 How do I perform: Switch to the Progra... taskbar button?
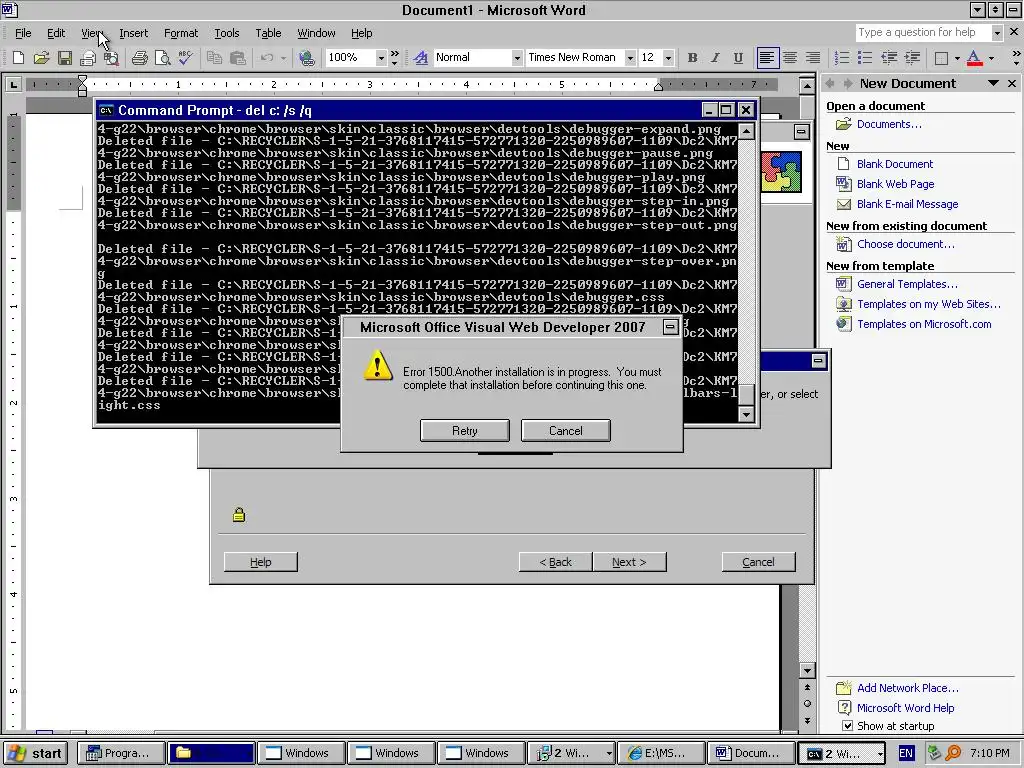tap(122, 753)
